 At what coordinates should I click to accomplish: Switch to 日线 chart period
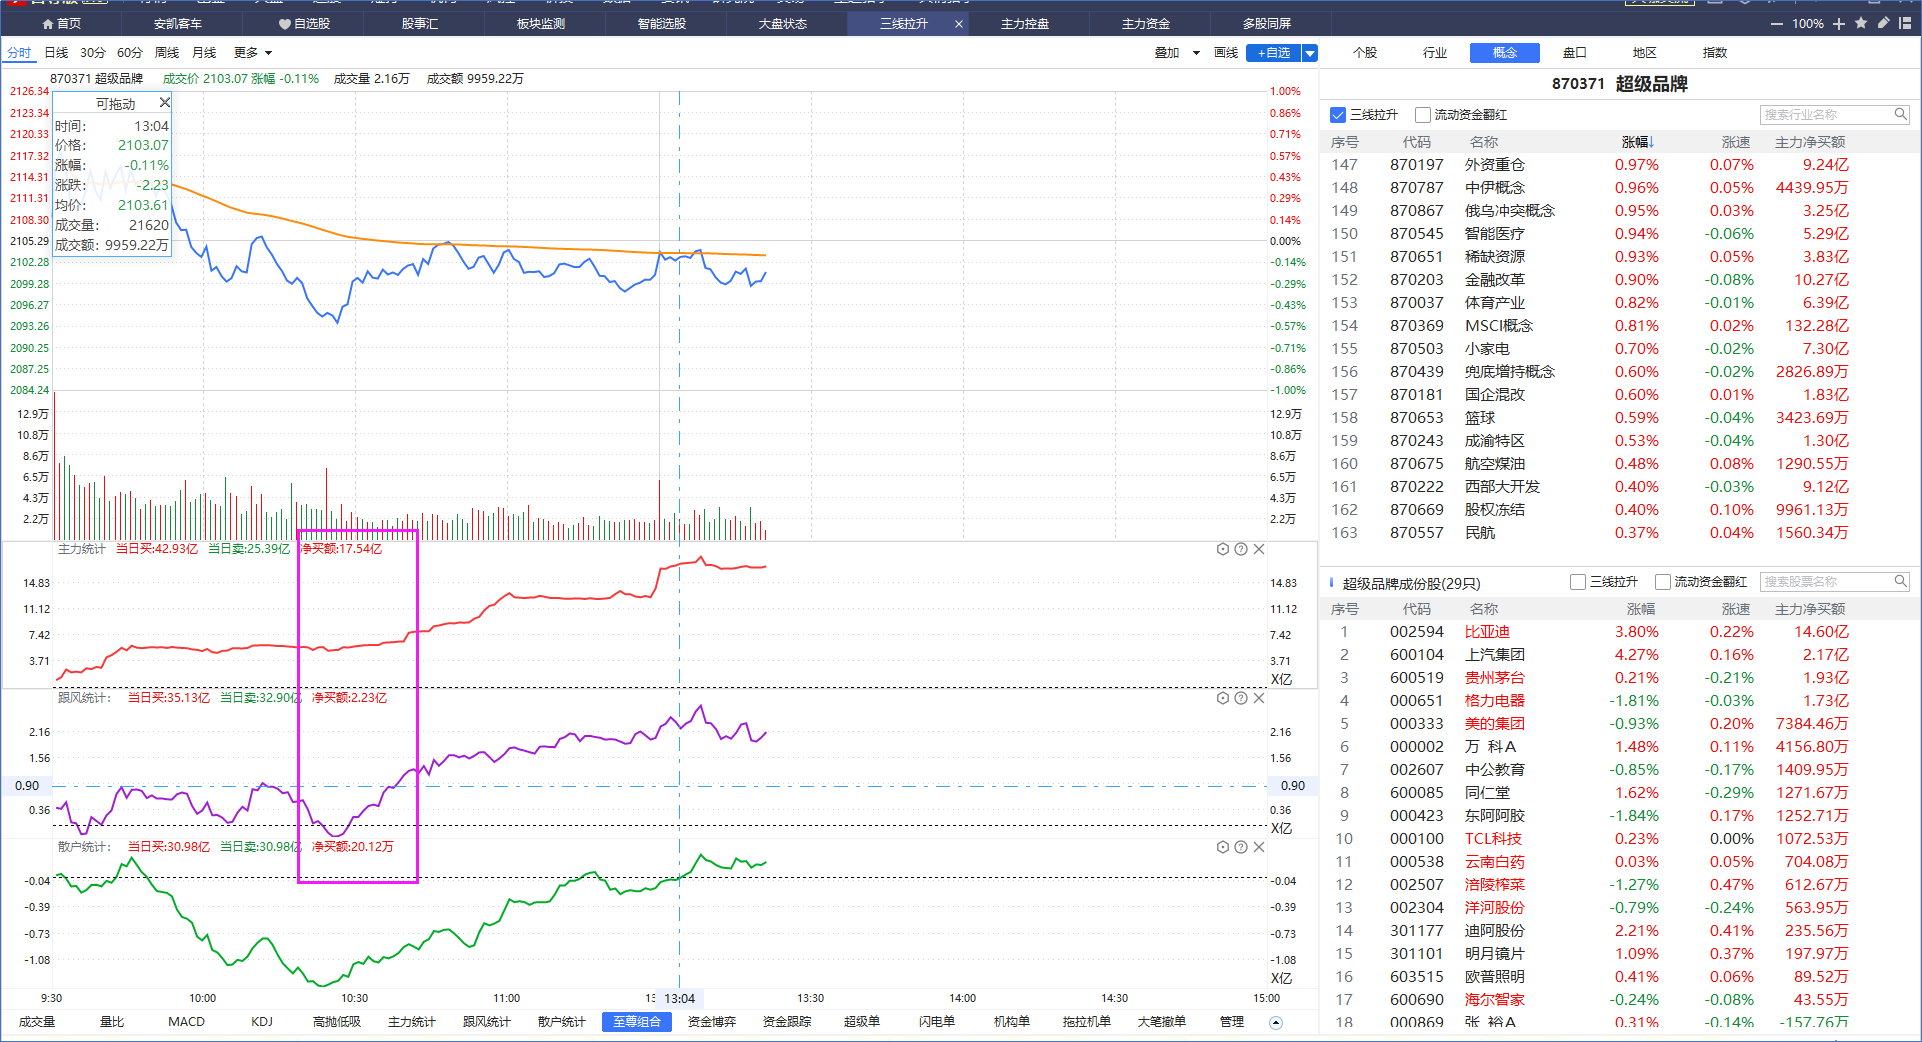pyautogui.click(x=56, y=53)
